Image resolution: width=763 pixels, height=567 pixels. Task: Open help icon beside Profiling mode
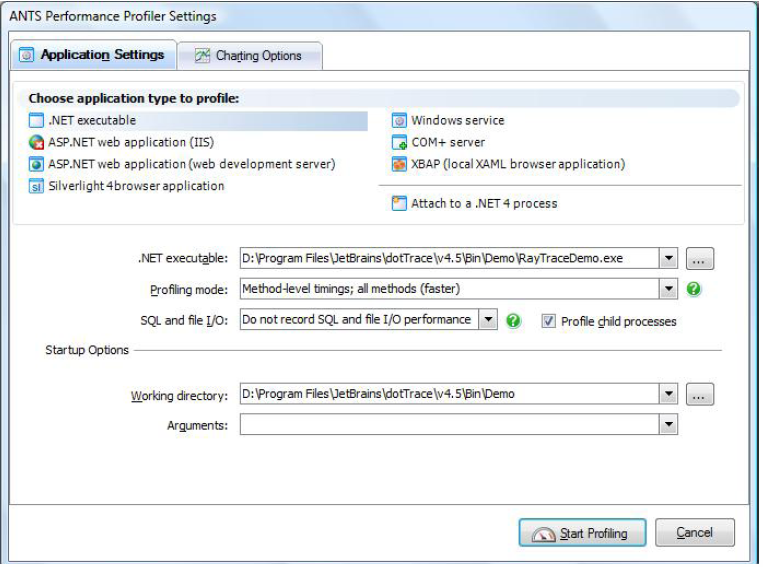(x=694, y=289)
